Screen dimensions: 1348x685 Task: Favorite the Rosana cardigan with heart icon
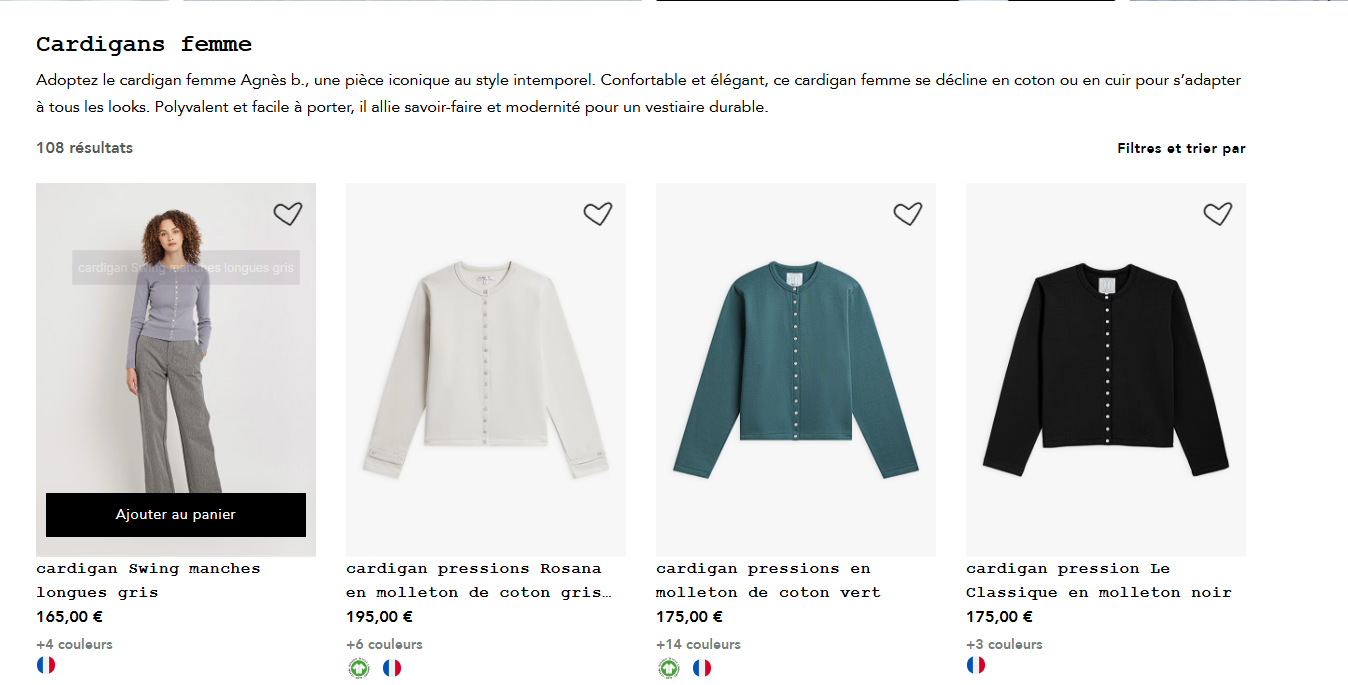pyautogui.click(x=597, y=214)
